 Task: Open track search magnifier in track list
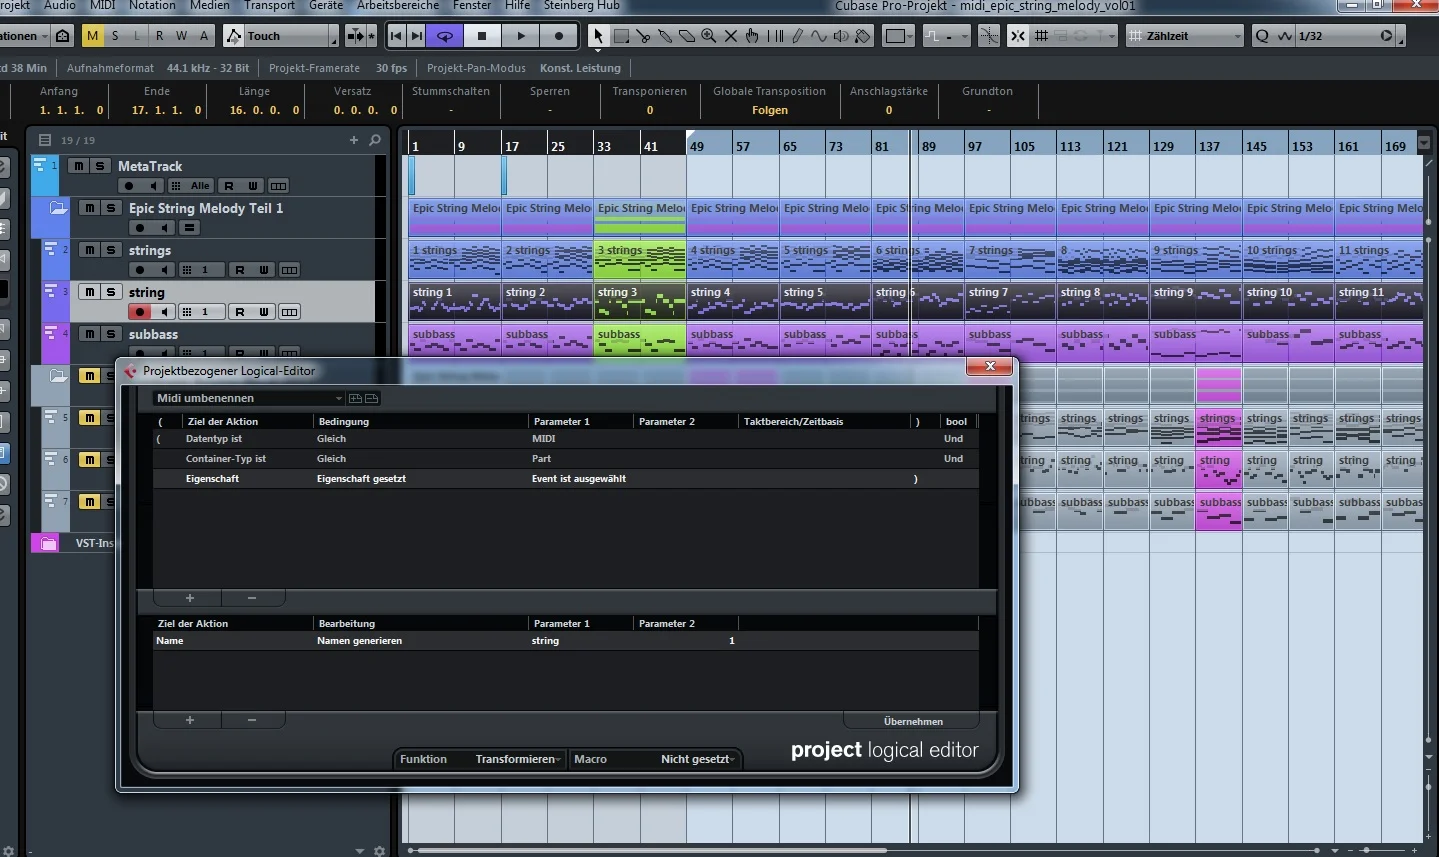[375, 140]
